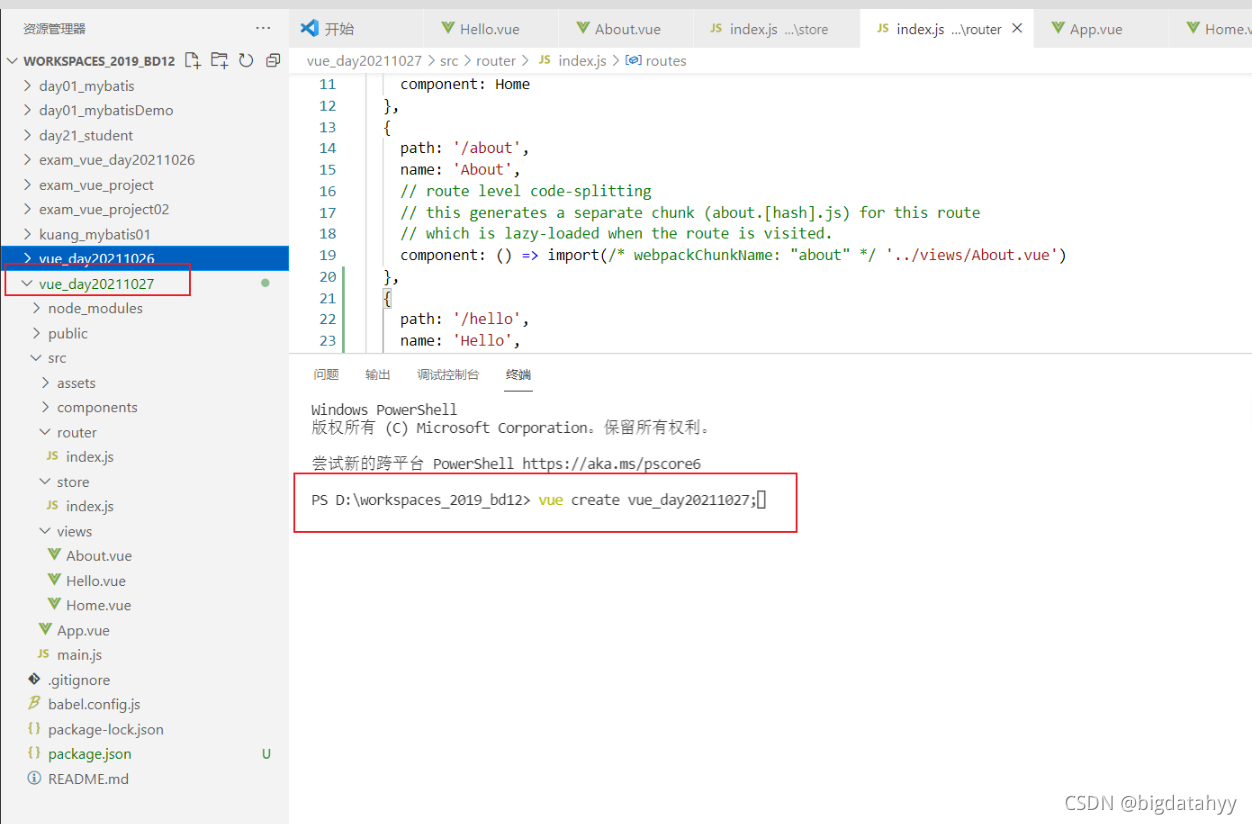Viewport: 1252px width, 824px height.
Task: Click the path '/hello' code line
Action: [x=465, y=319]
